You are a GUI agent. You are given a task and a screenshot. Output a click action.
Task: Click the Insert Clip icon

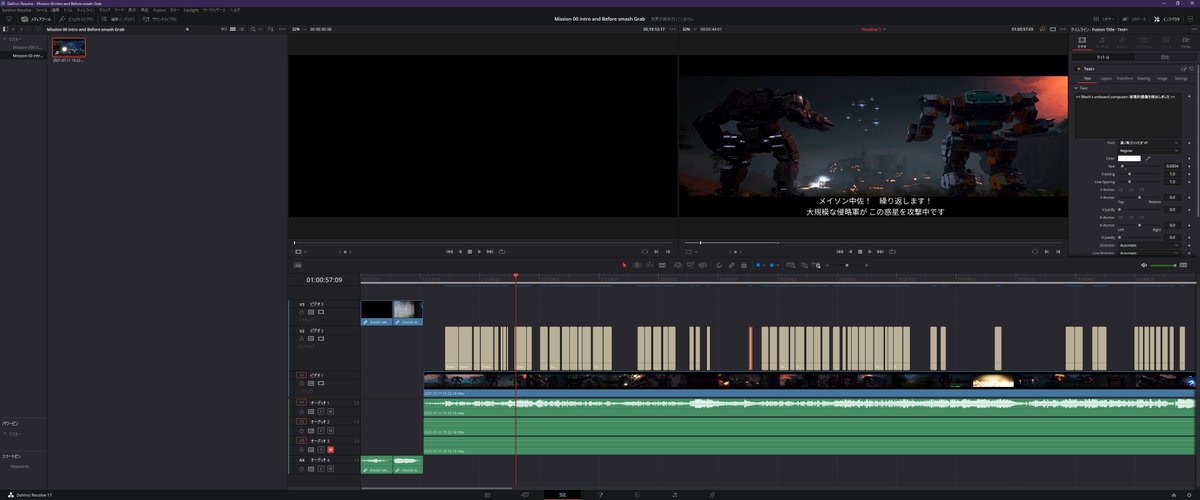(678, 265)
